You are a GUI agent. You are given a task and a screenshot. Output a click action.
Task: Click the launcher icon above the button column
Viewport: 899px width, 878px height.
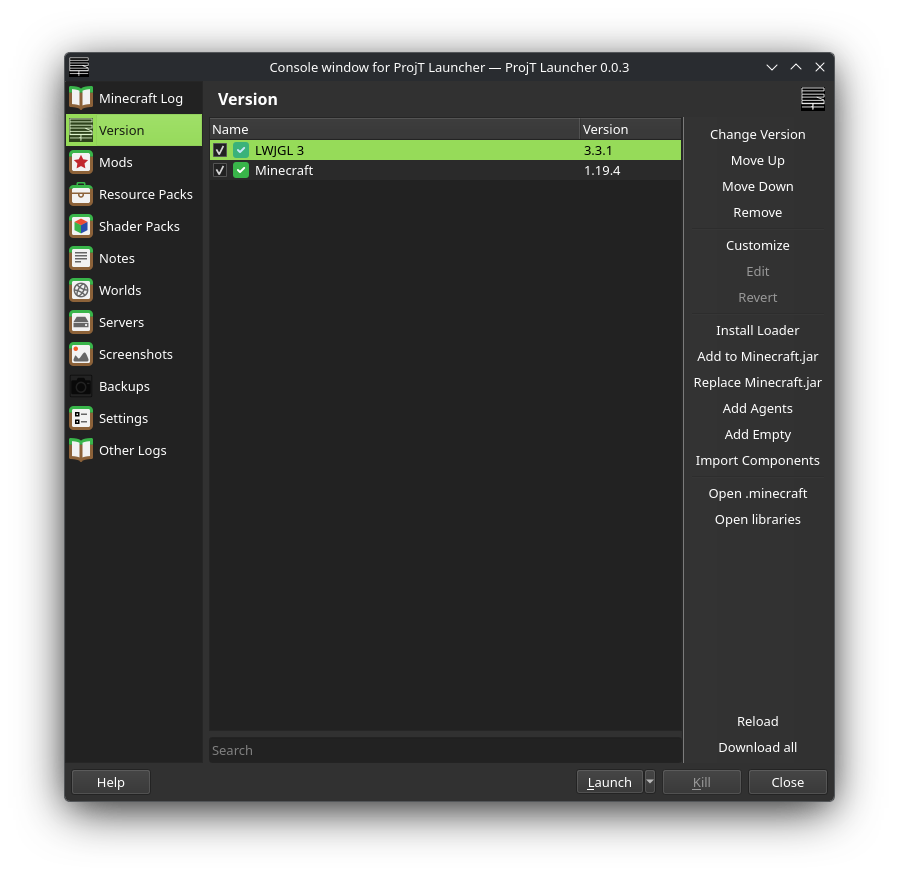click(x=812, y=98)
